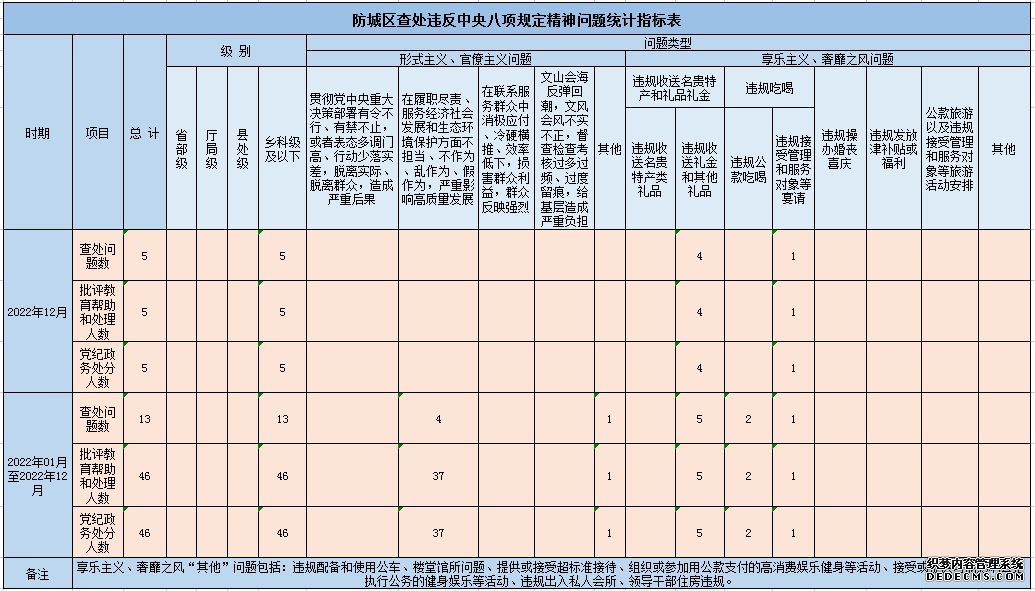Select the 其他 header under 形式主义 group
The width and height of the screenshot is (1035, 591).
click(x=610, y=149)
